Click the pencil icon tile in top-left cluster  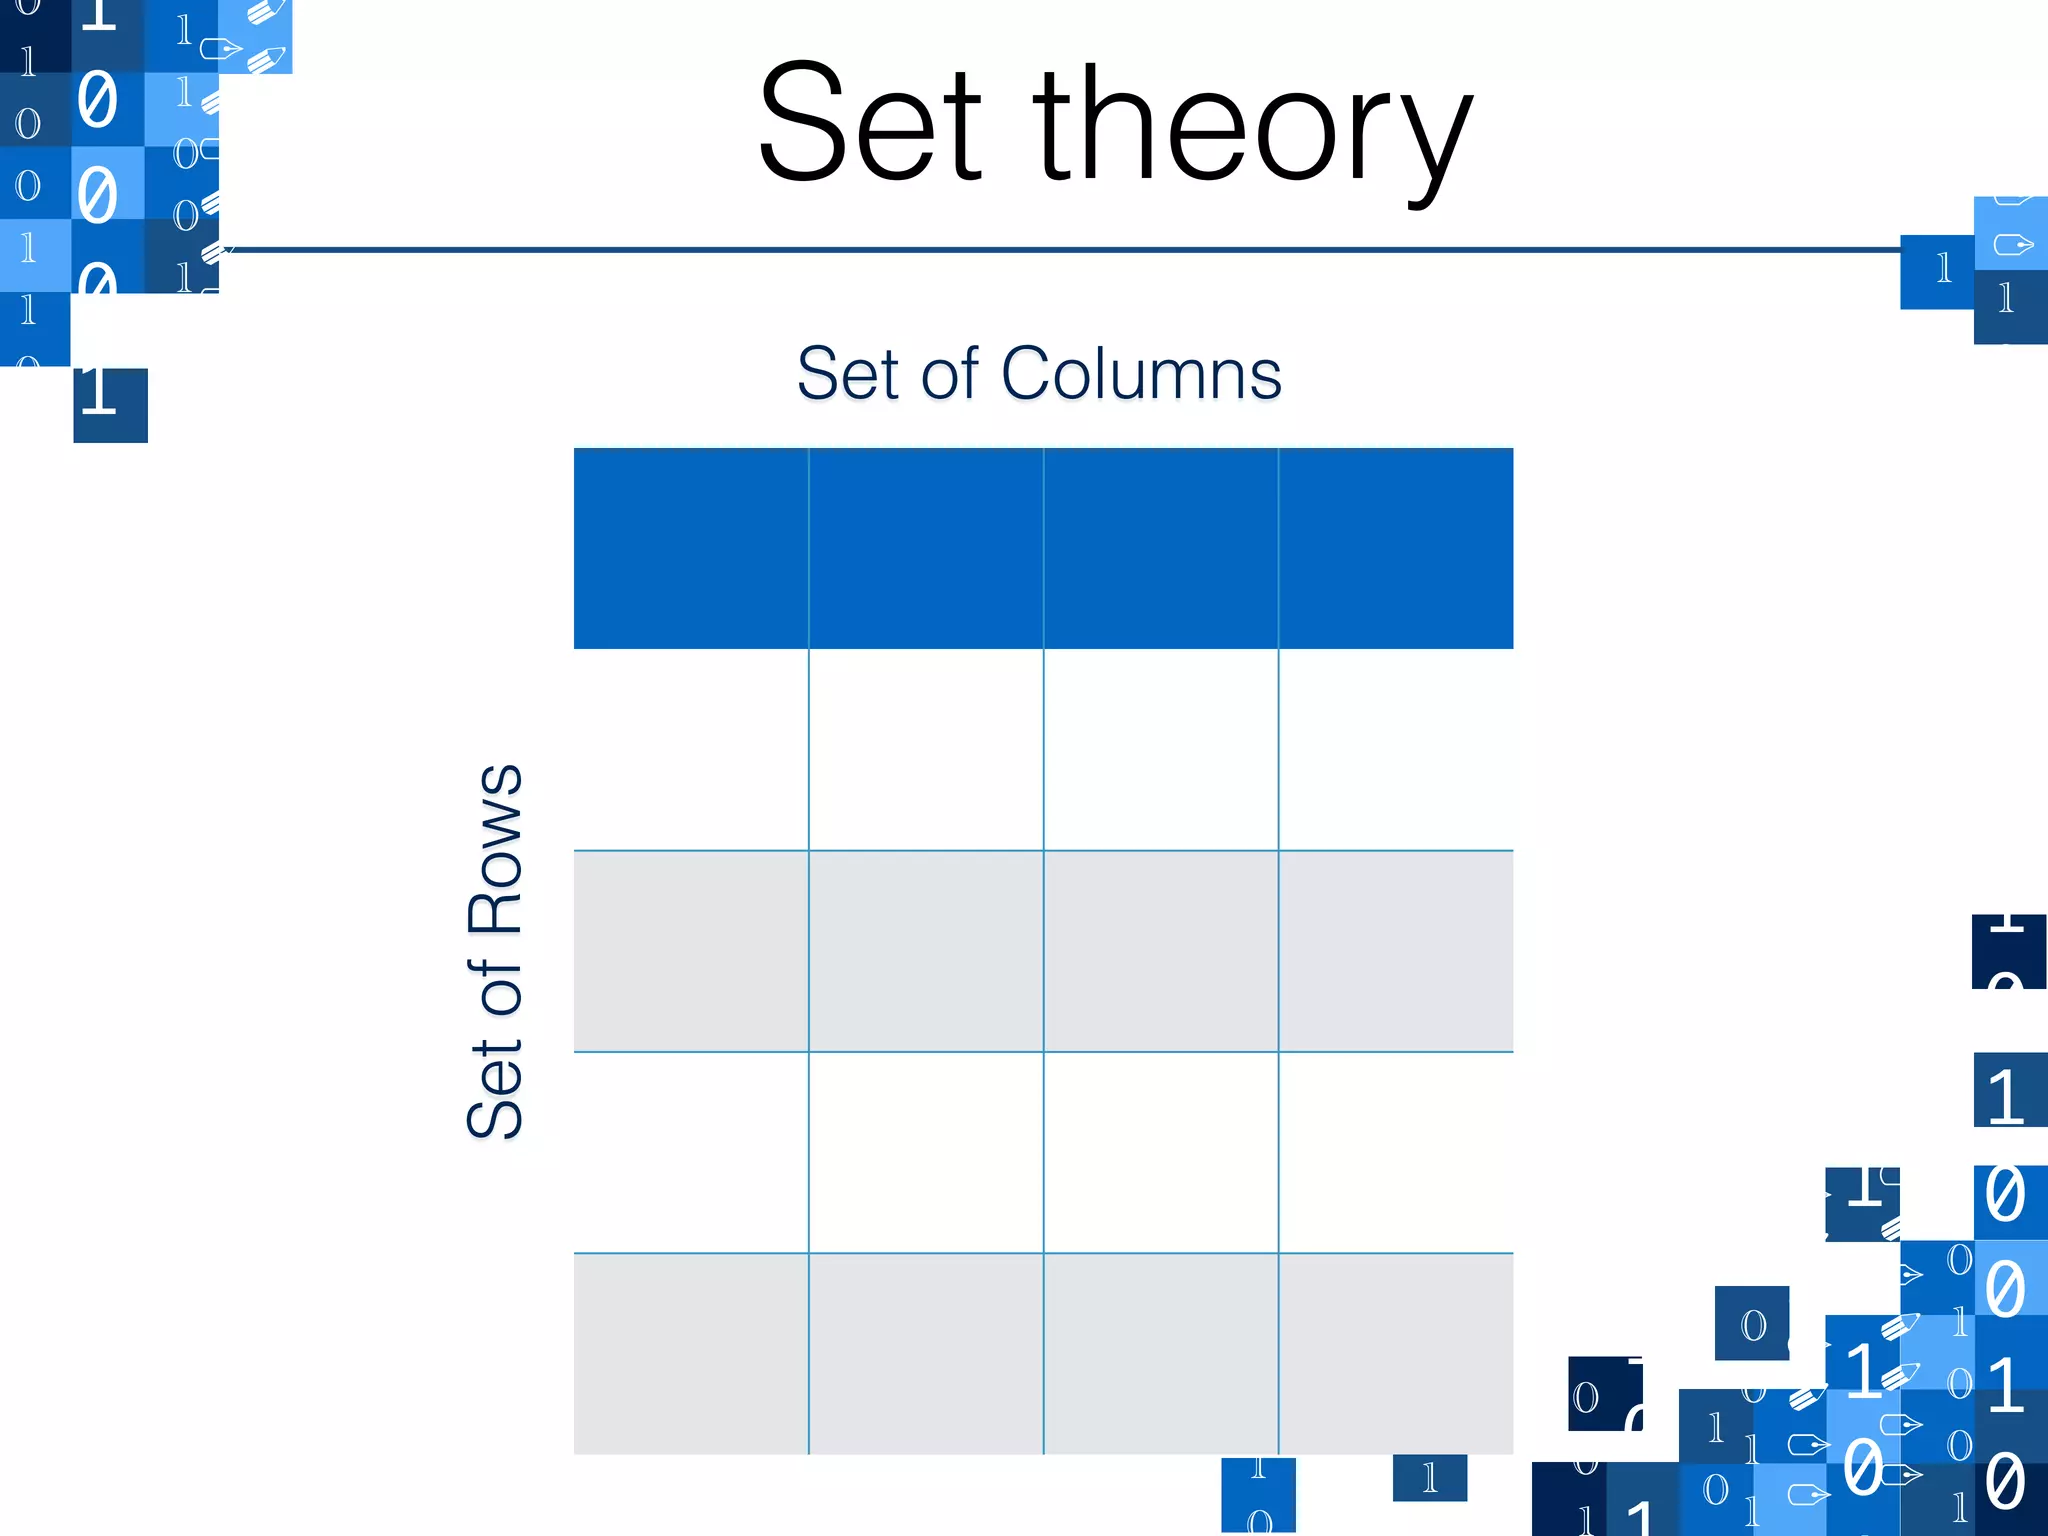pyautogui.click(x=256, y=36)
